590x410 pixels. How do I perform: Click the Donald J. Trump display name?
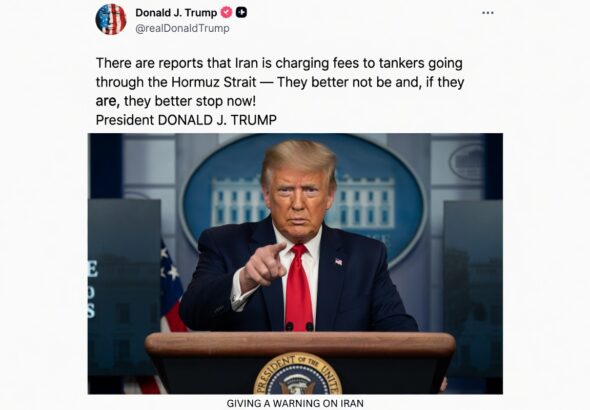click(176, 13)
